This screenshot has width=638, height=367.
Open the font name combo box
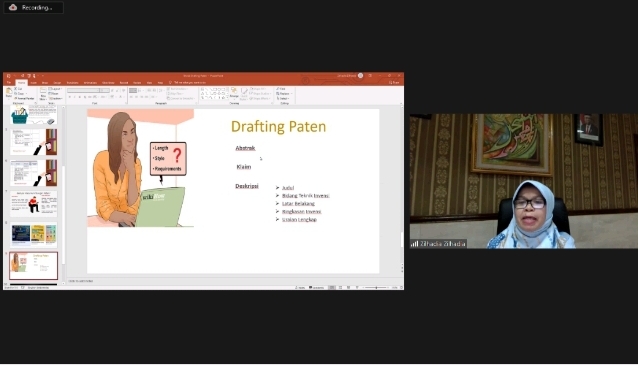tap(83, 90)
